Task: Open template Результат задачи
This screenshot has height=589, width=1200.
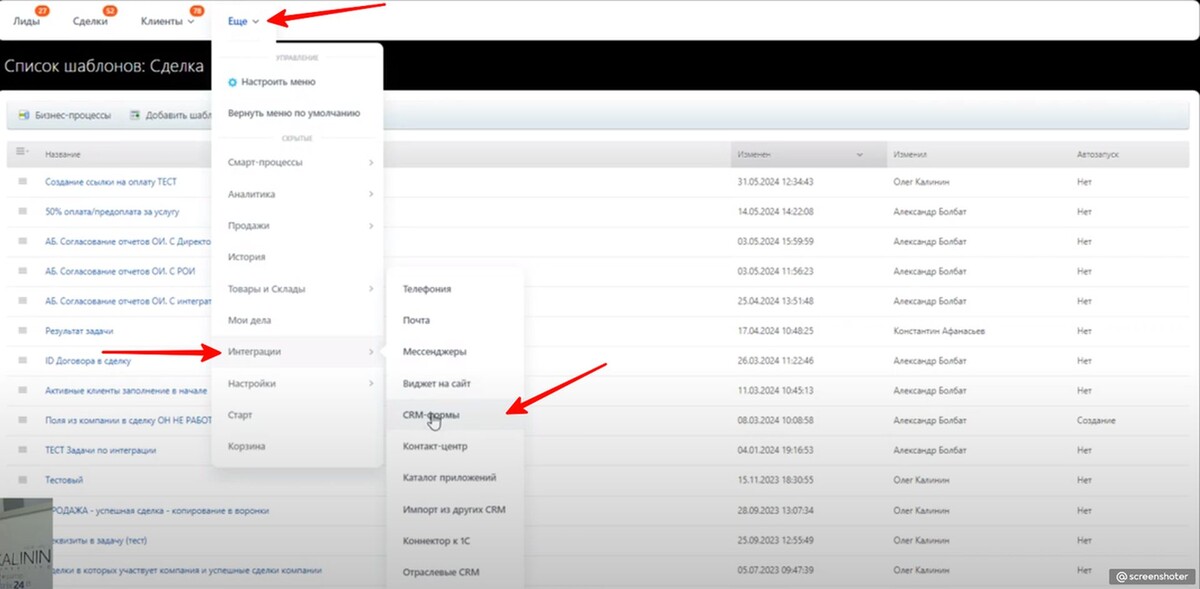Action: click(x=79, y=330)
